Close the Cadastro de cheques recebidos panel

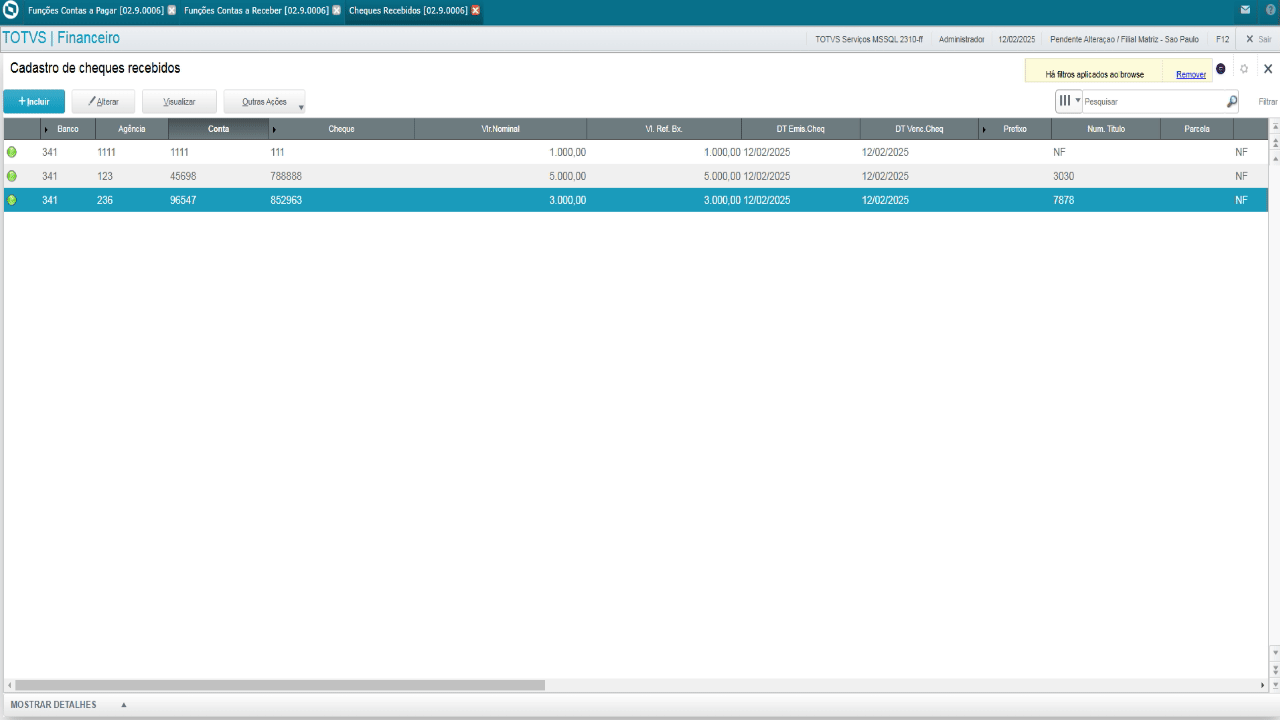(1268, 69)
